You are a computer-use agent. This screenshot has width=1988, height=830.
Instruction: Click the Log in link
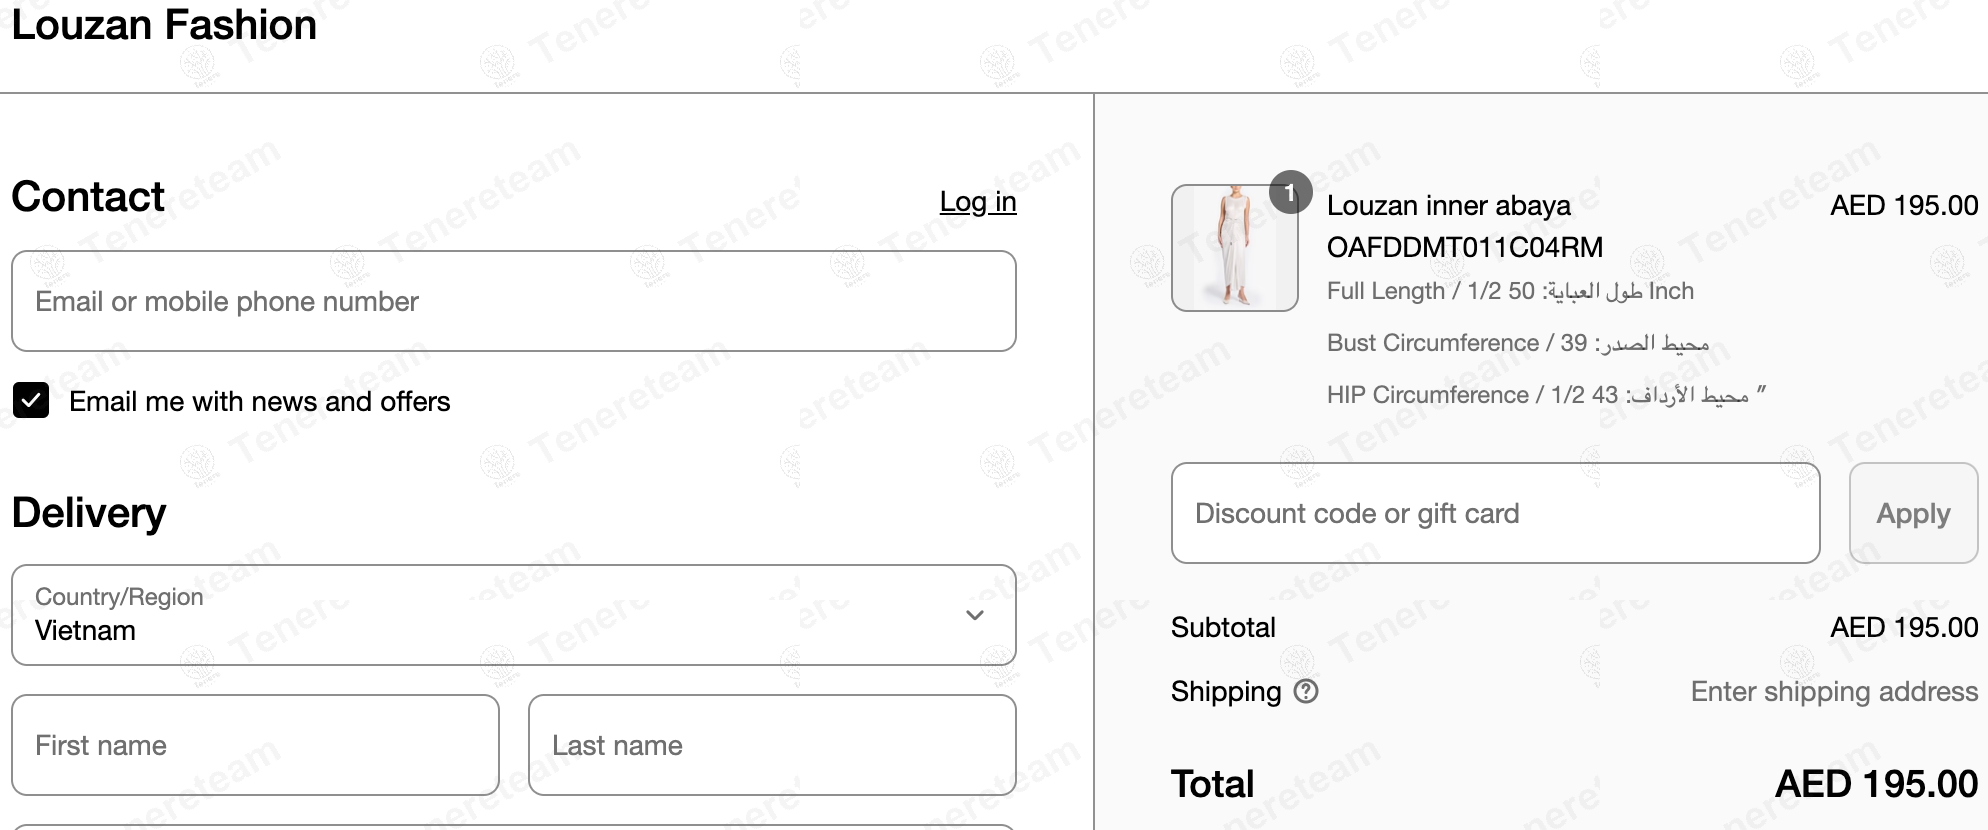[x=978, y=201]
